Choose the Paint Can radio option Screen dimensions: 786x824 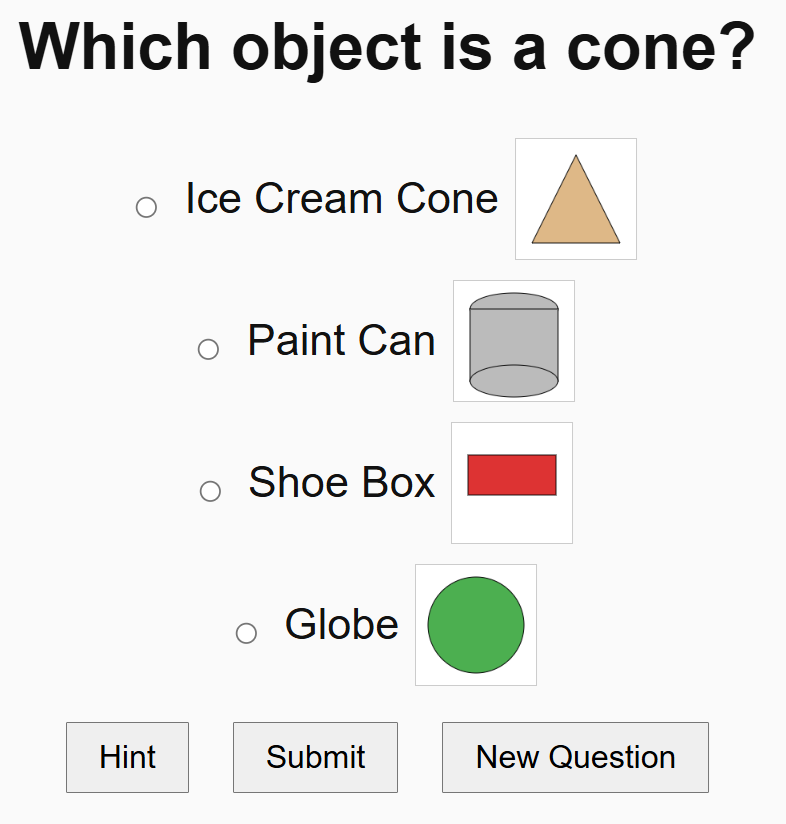(x=208, y=349)
